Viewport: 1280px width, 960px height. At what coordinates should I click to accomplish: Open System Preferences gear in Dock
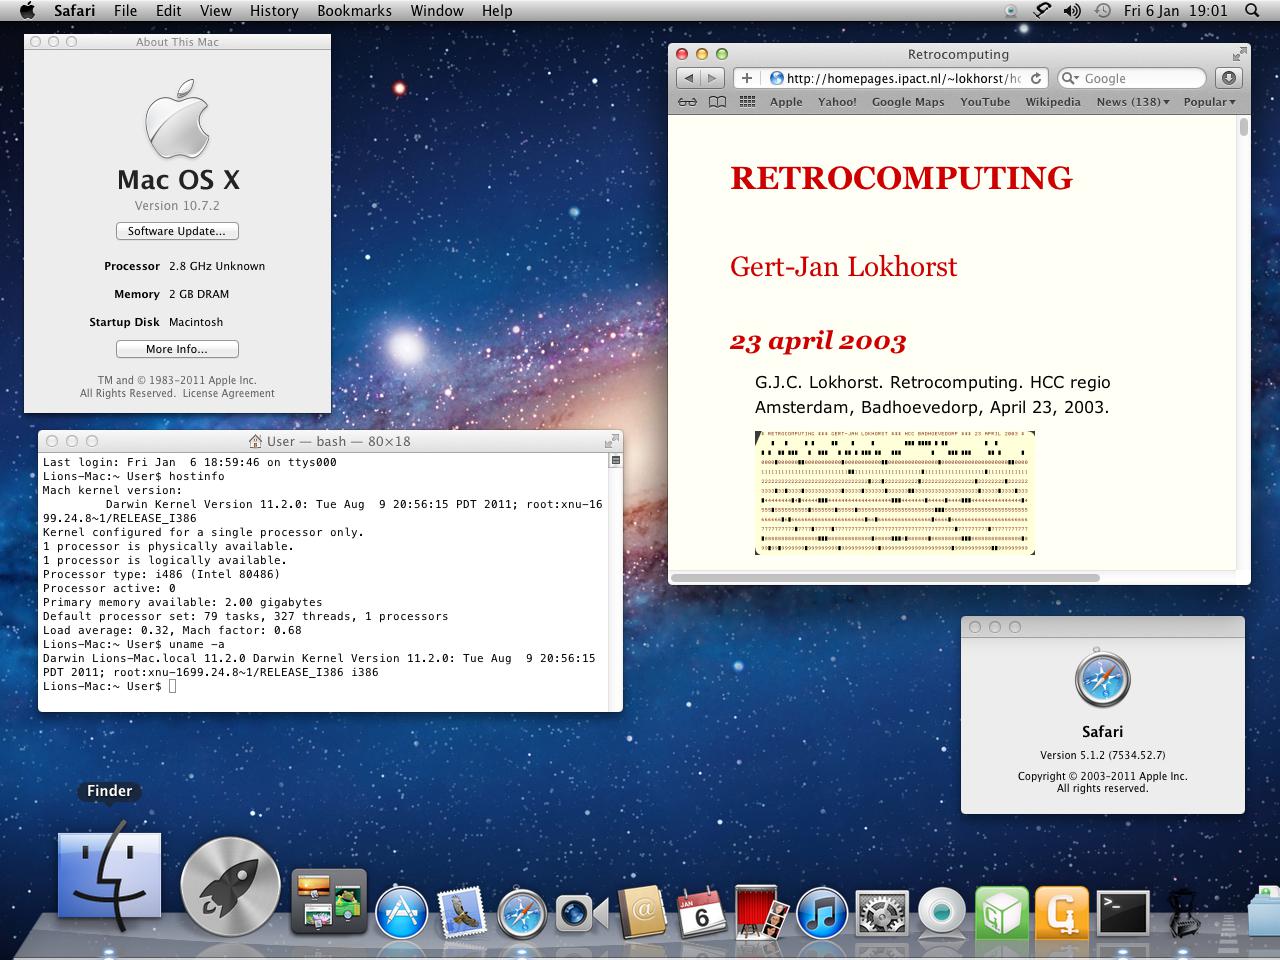pos(882,912)
